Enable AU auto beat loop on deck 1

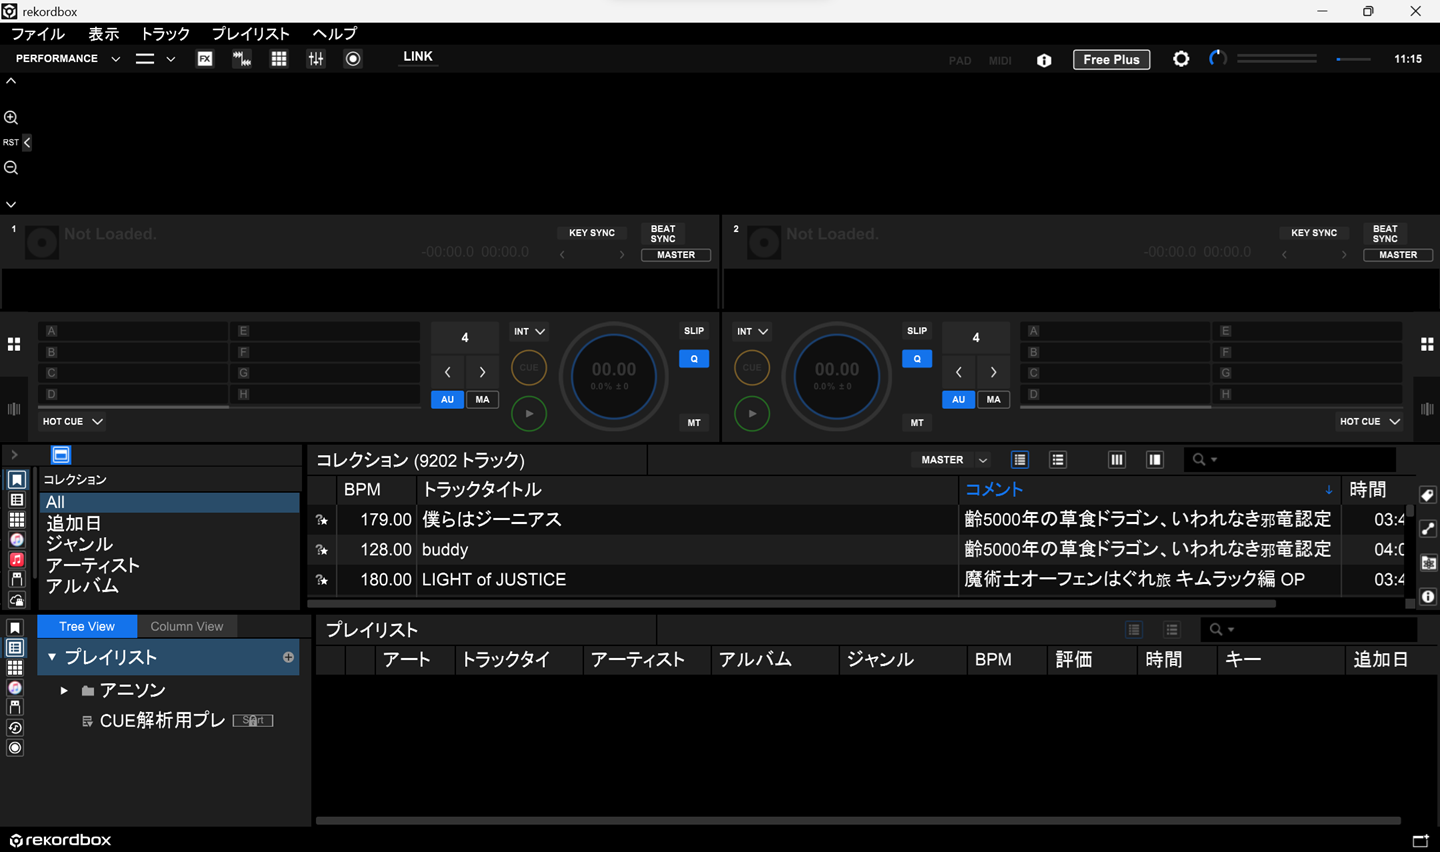coord(447,400)
